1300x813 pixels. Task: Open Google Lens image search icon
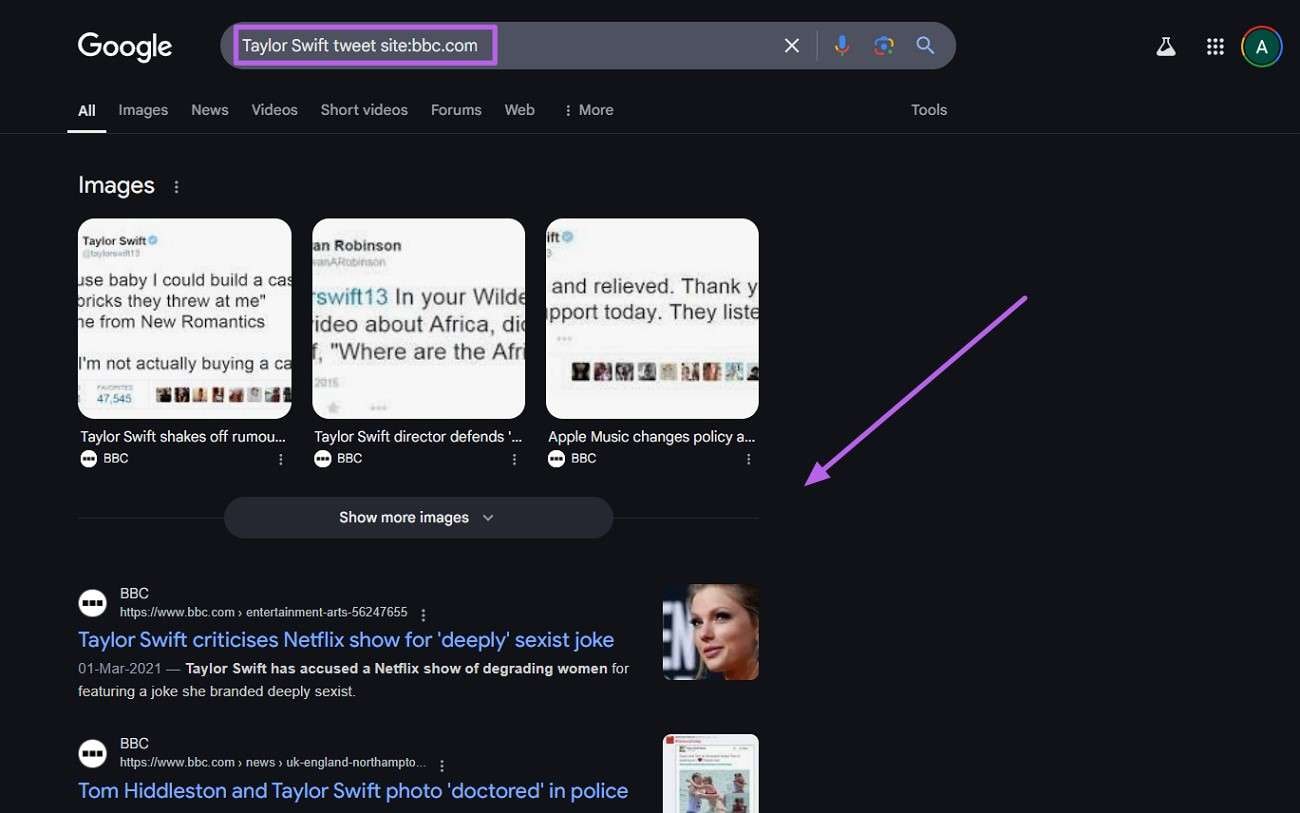883,46
